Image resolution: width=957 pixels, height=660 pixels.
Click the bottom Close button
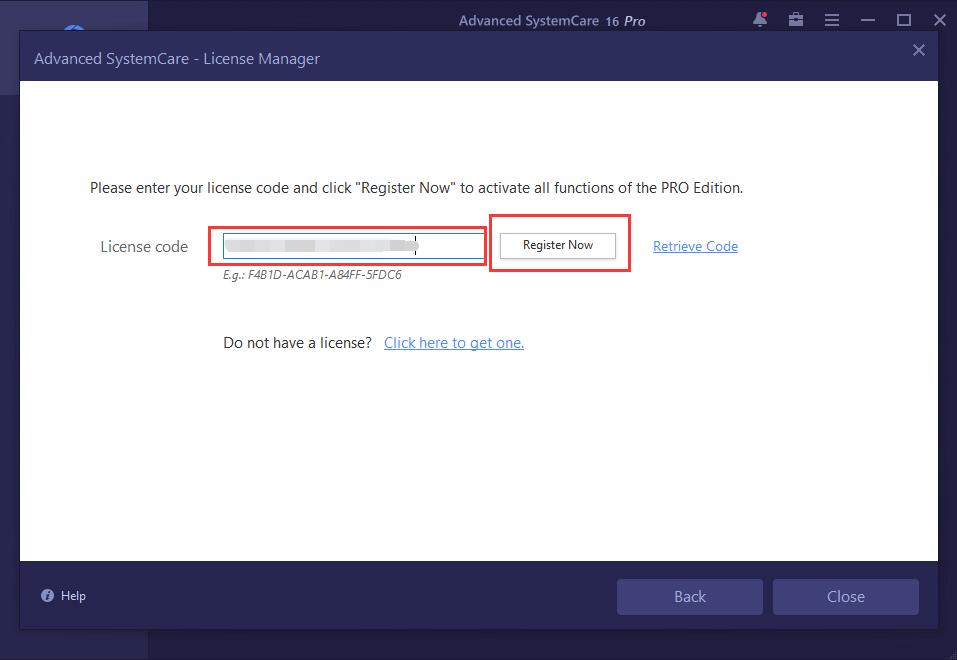[845, 597]
